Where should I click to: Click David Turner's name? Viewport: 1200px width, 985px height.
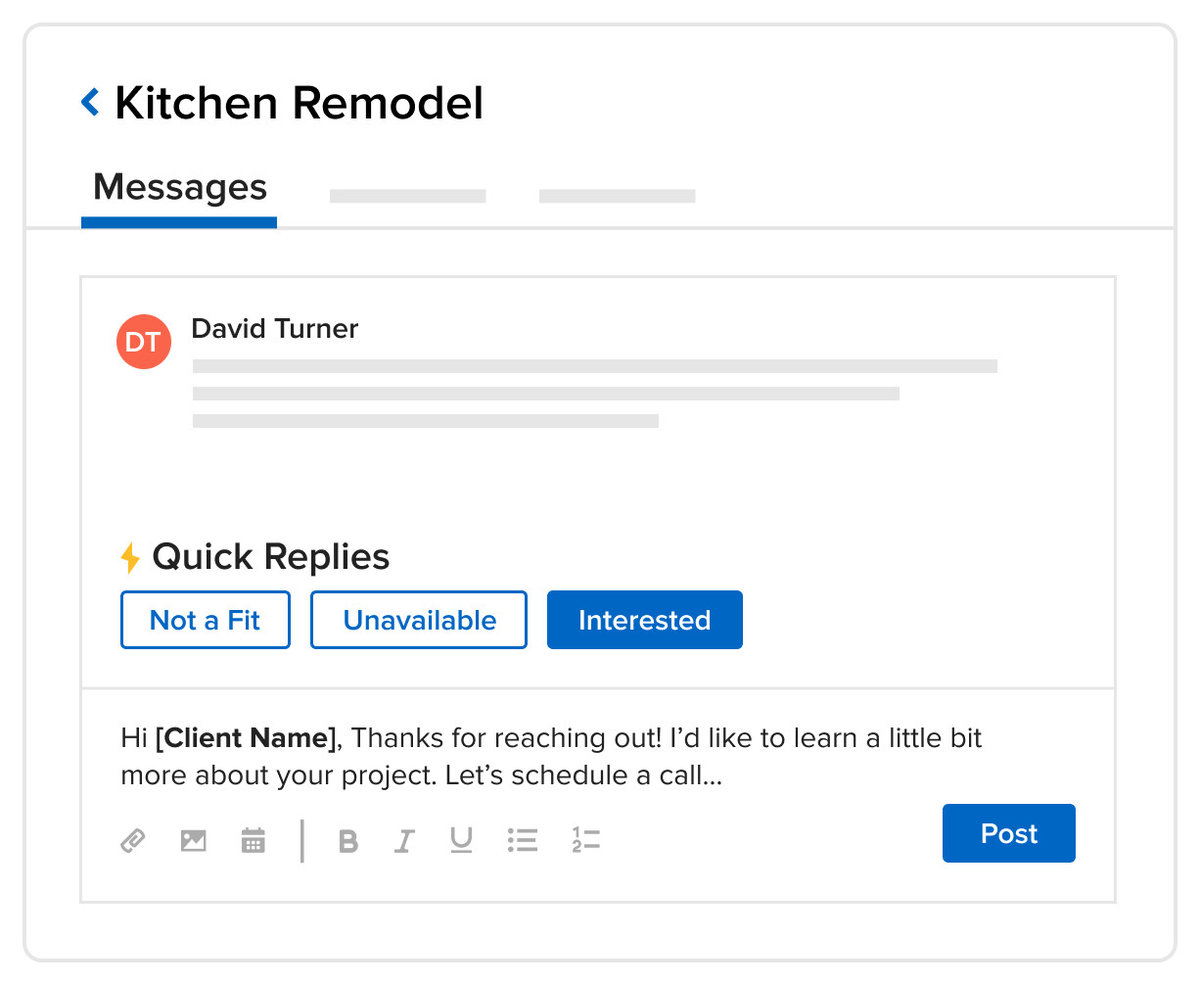coord(274,329)
